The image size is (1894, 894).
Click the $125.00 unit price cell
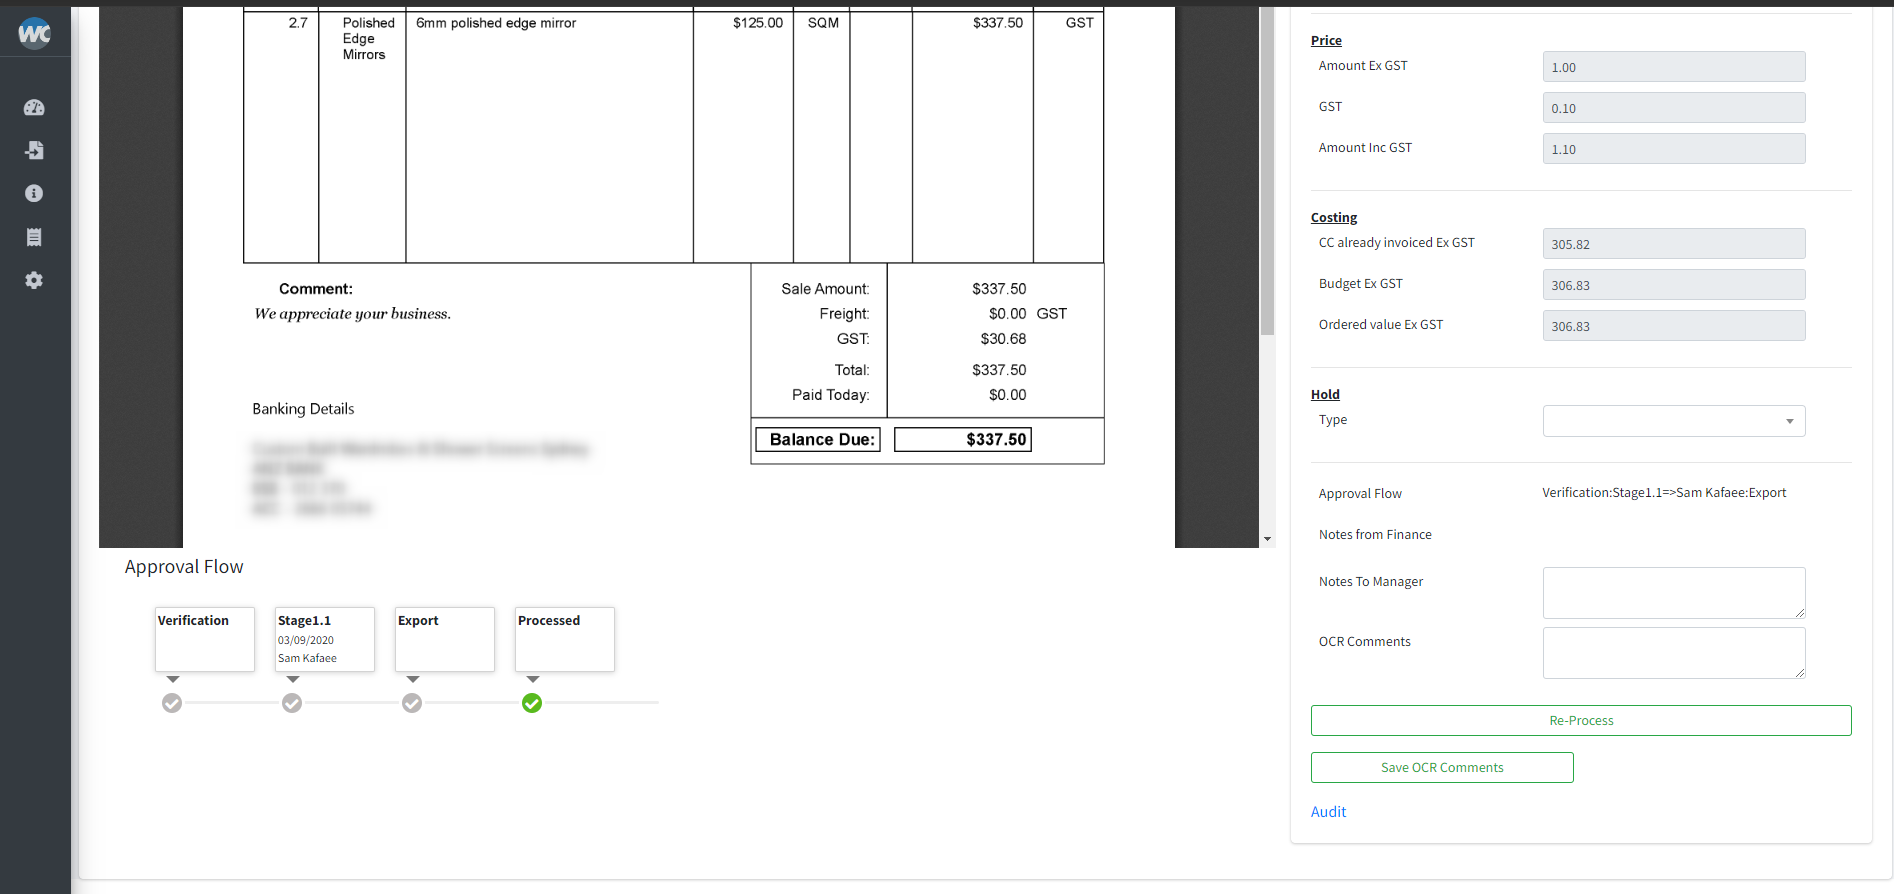point(757,23)
